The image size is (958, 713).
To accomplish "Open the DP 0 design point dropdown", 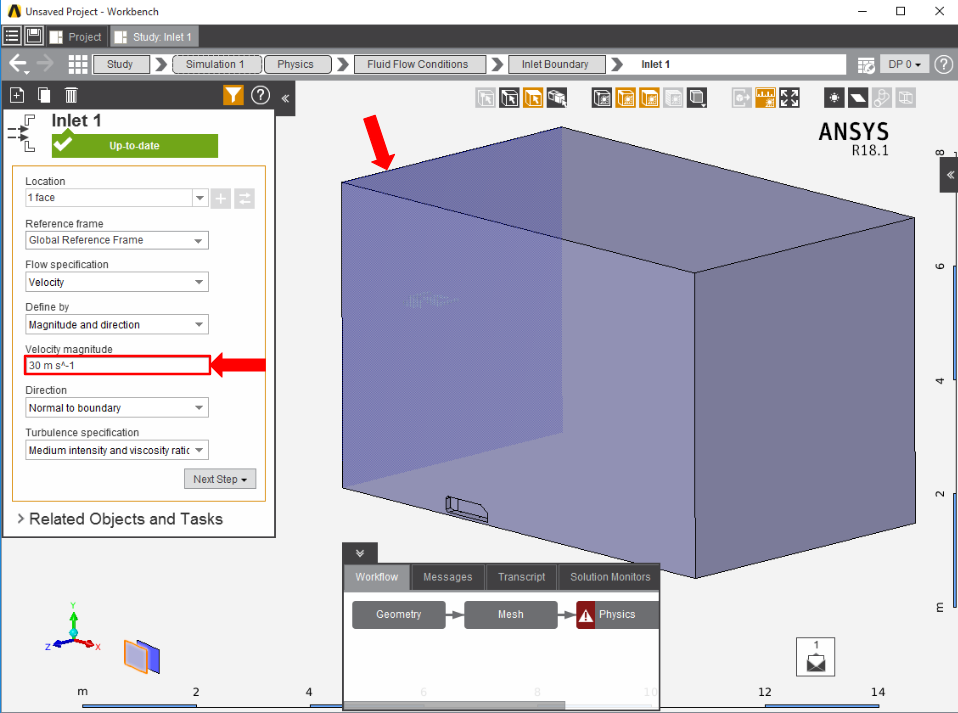I will pos(904,64).
